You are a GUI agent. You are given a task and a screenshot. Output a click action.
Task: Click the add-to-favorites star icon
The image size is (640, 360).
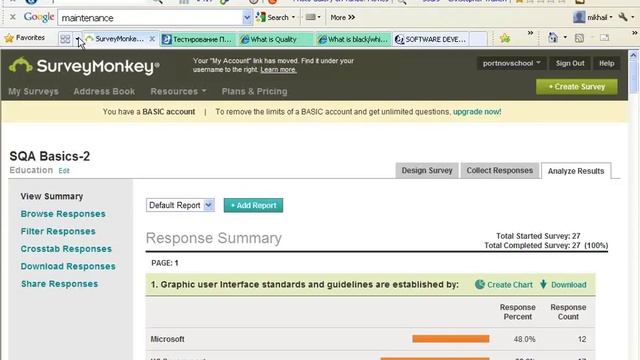click(505, 38)
